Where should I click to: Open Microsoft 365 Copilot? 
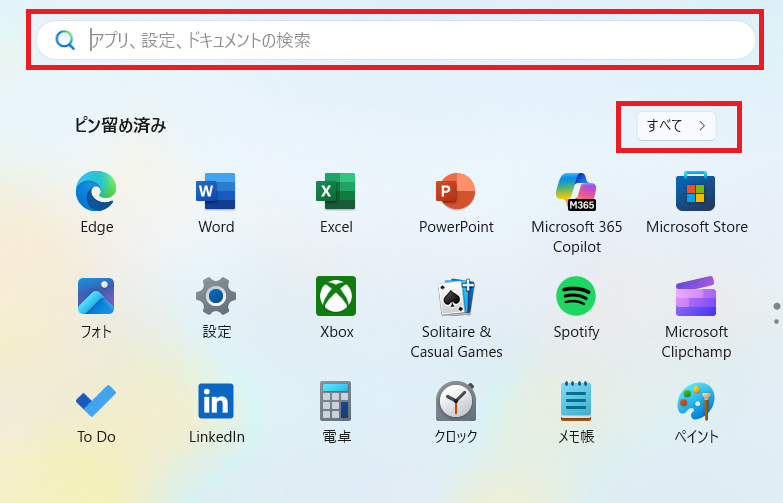click(576, 191)
